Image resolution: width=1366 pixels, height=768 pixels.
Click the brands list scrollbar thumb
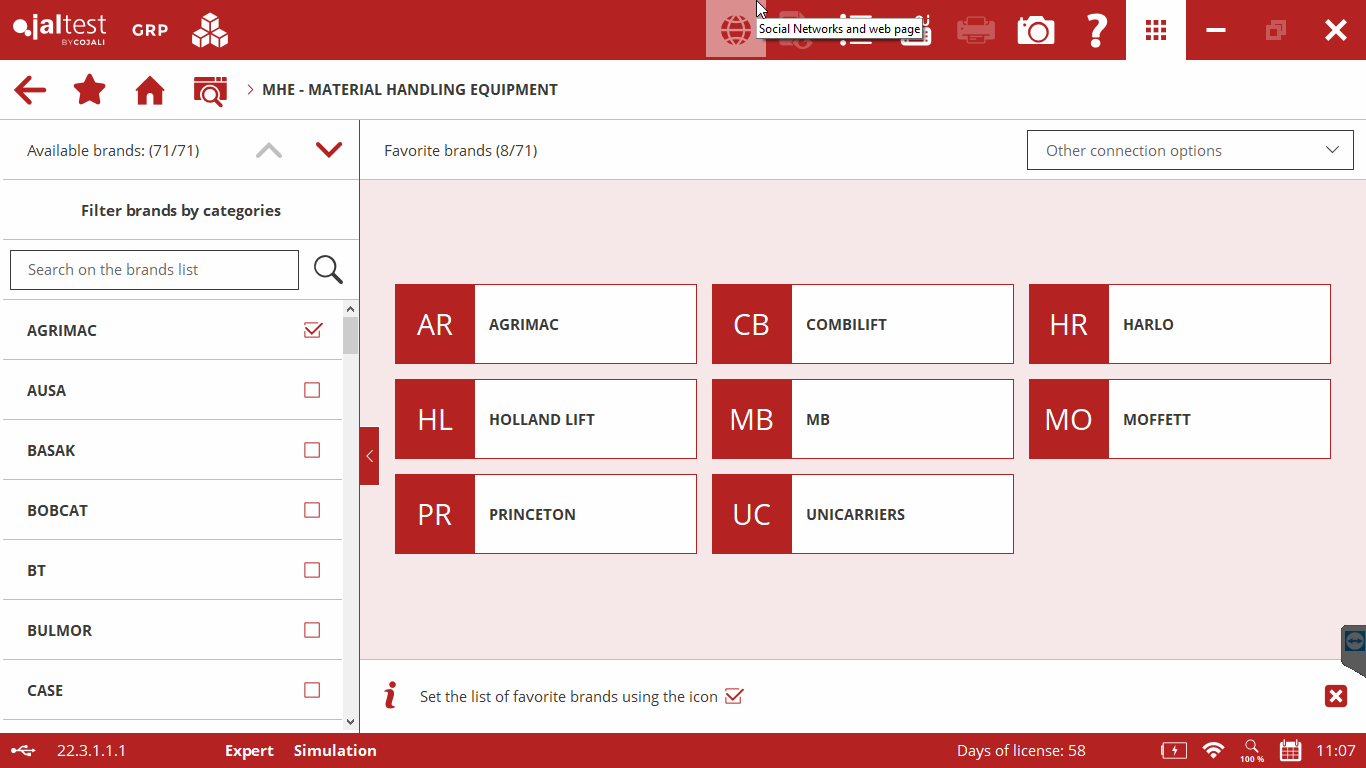350,336
